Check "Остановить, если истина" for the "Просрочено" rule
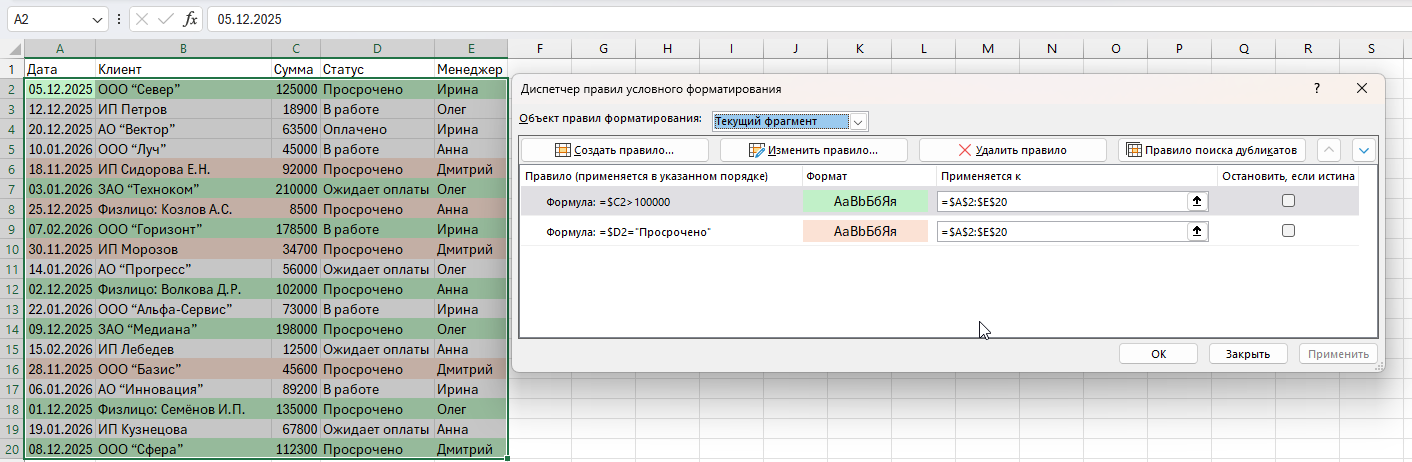This screenshot has height=462, width=1412. click(1288, 231)
